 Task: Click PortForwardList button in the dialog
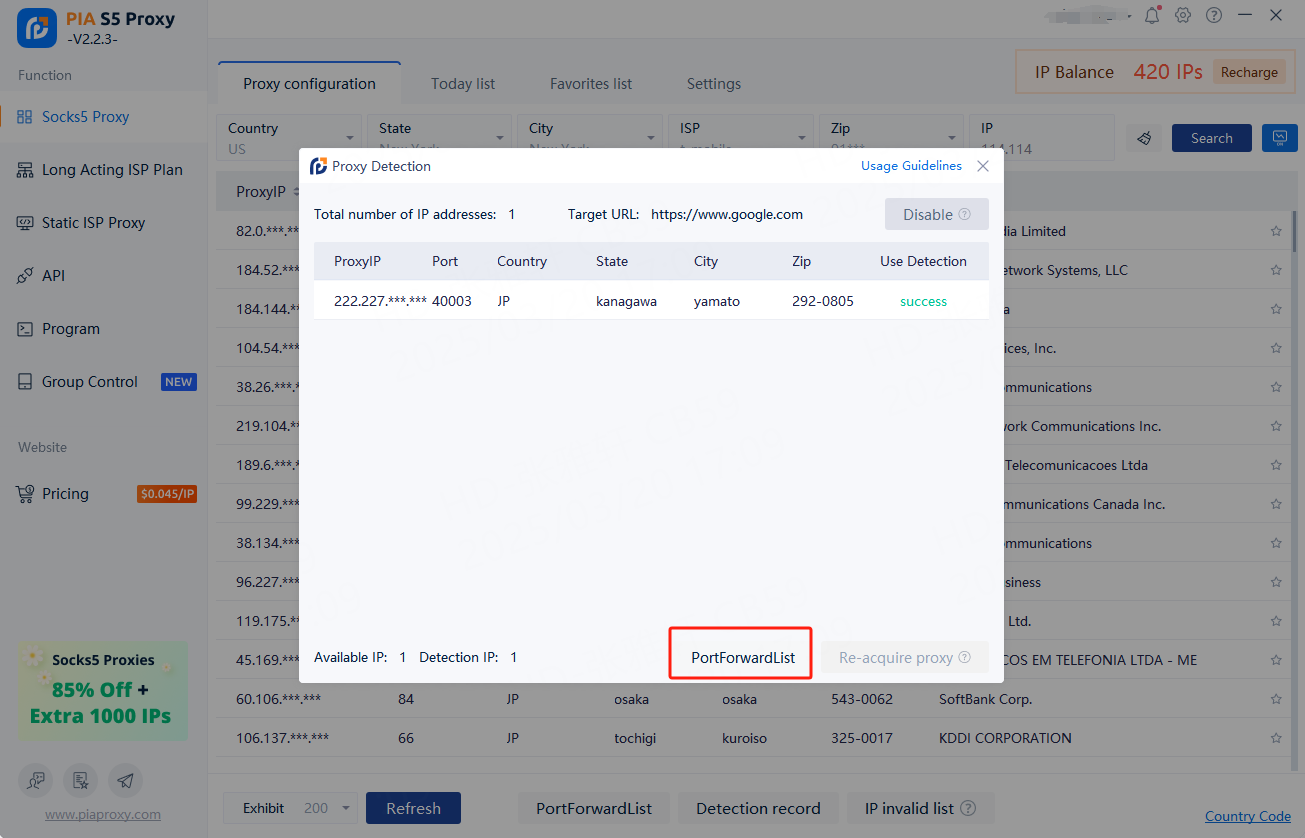[742, 657]
